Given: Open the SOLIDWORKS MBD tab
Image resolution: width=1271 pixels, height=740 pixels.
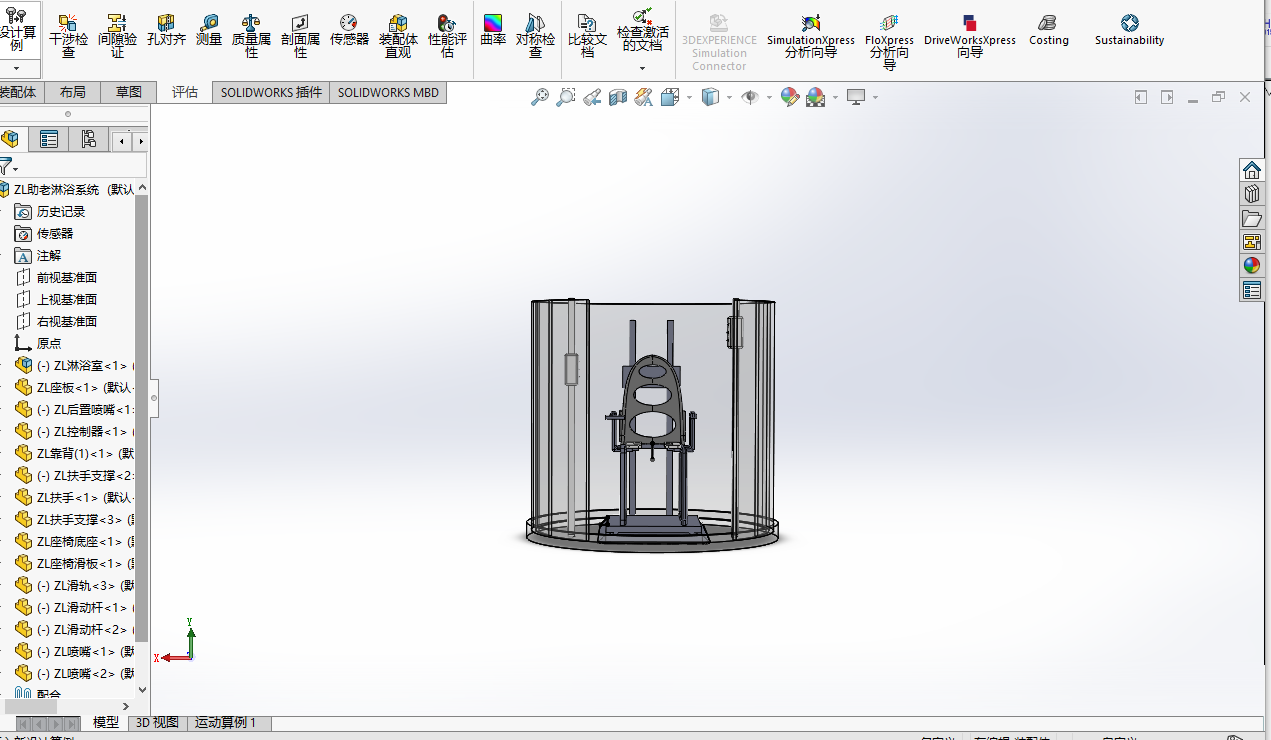Looking at the screenshot, I should tap(388, 92).
